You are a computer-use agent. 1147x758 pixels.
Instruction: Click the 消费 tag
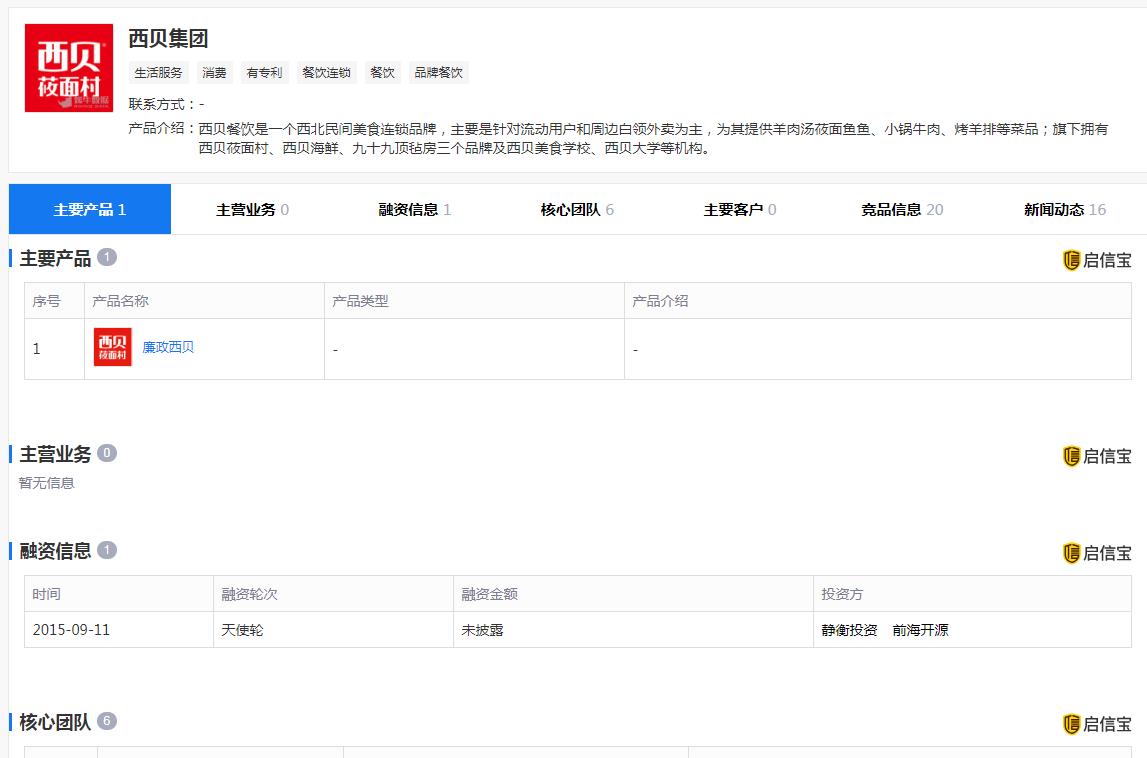click(214, 72)
